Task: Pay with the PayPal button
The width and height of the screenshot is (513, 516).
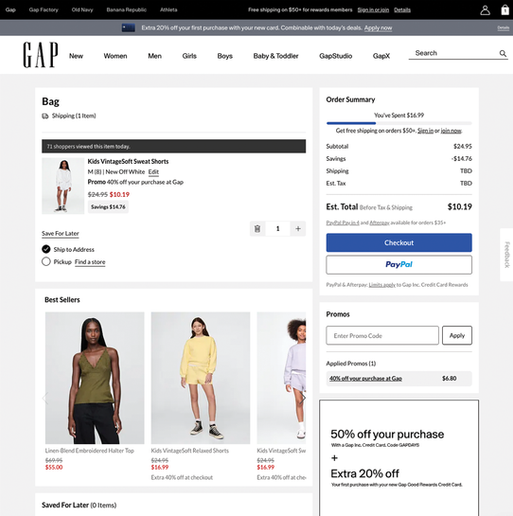Action: tap(399, 265)
